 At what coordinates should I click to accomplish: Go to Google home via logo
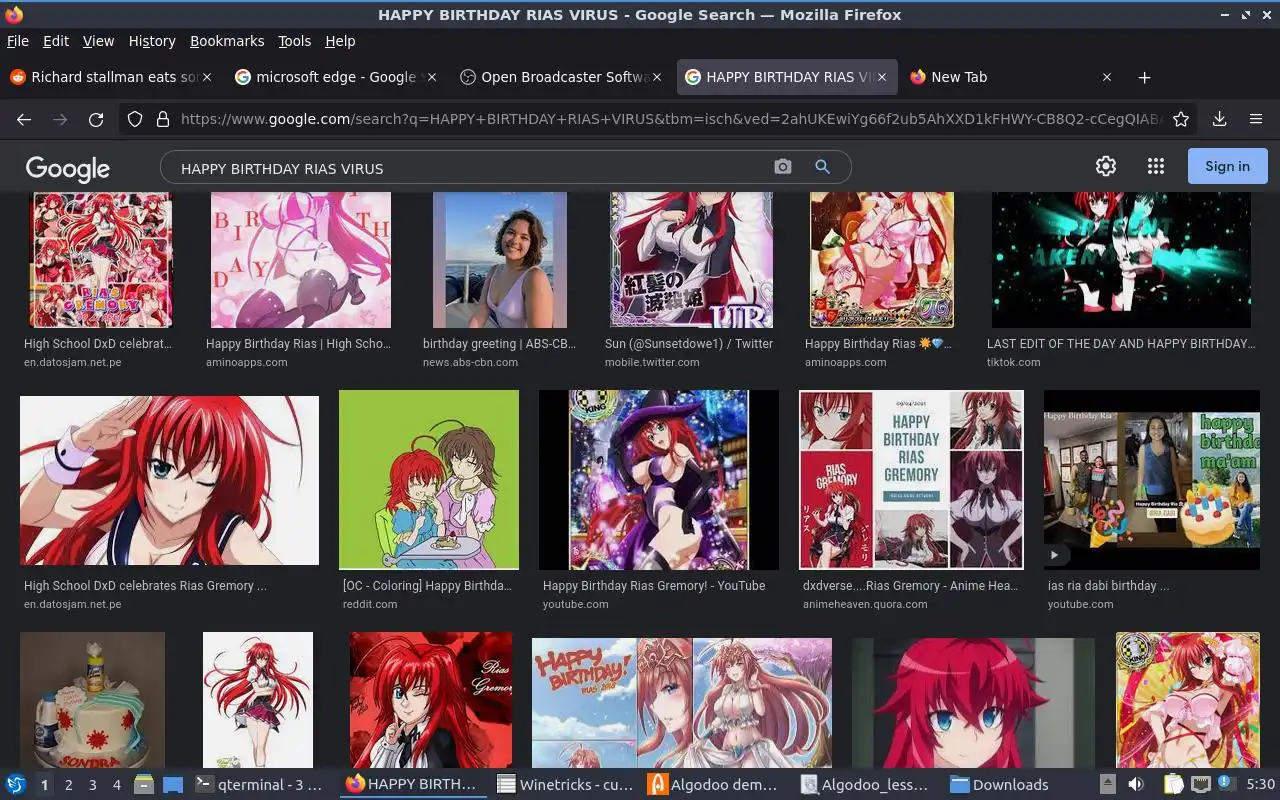pos(68,168)
